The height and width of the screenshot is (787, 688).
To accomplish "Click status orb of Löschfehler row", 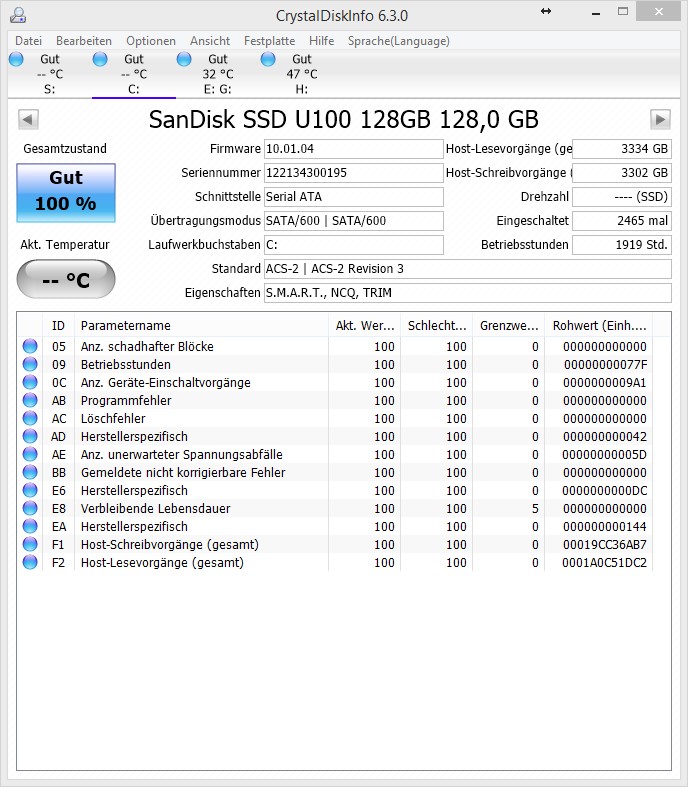I will pyautogui.click(x=30, y=418).
